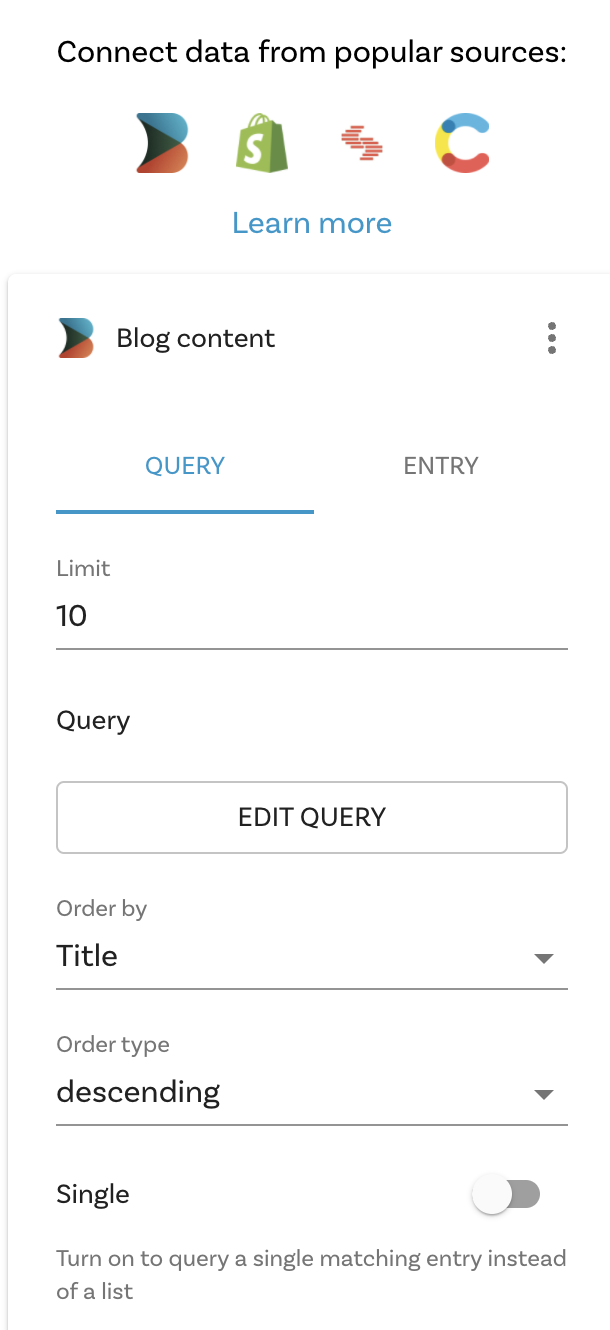
Task: Click the arrow on the Order type field
Action: 544,1094
